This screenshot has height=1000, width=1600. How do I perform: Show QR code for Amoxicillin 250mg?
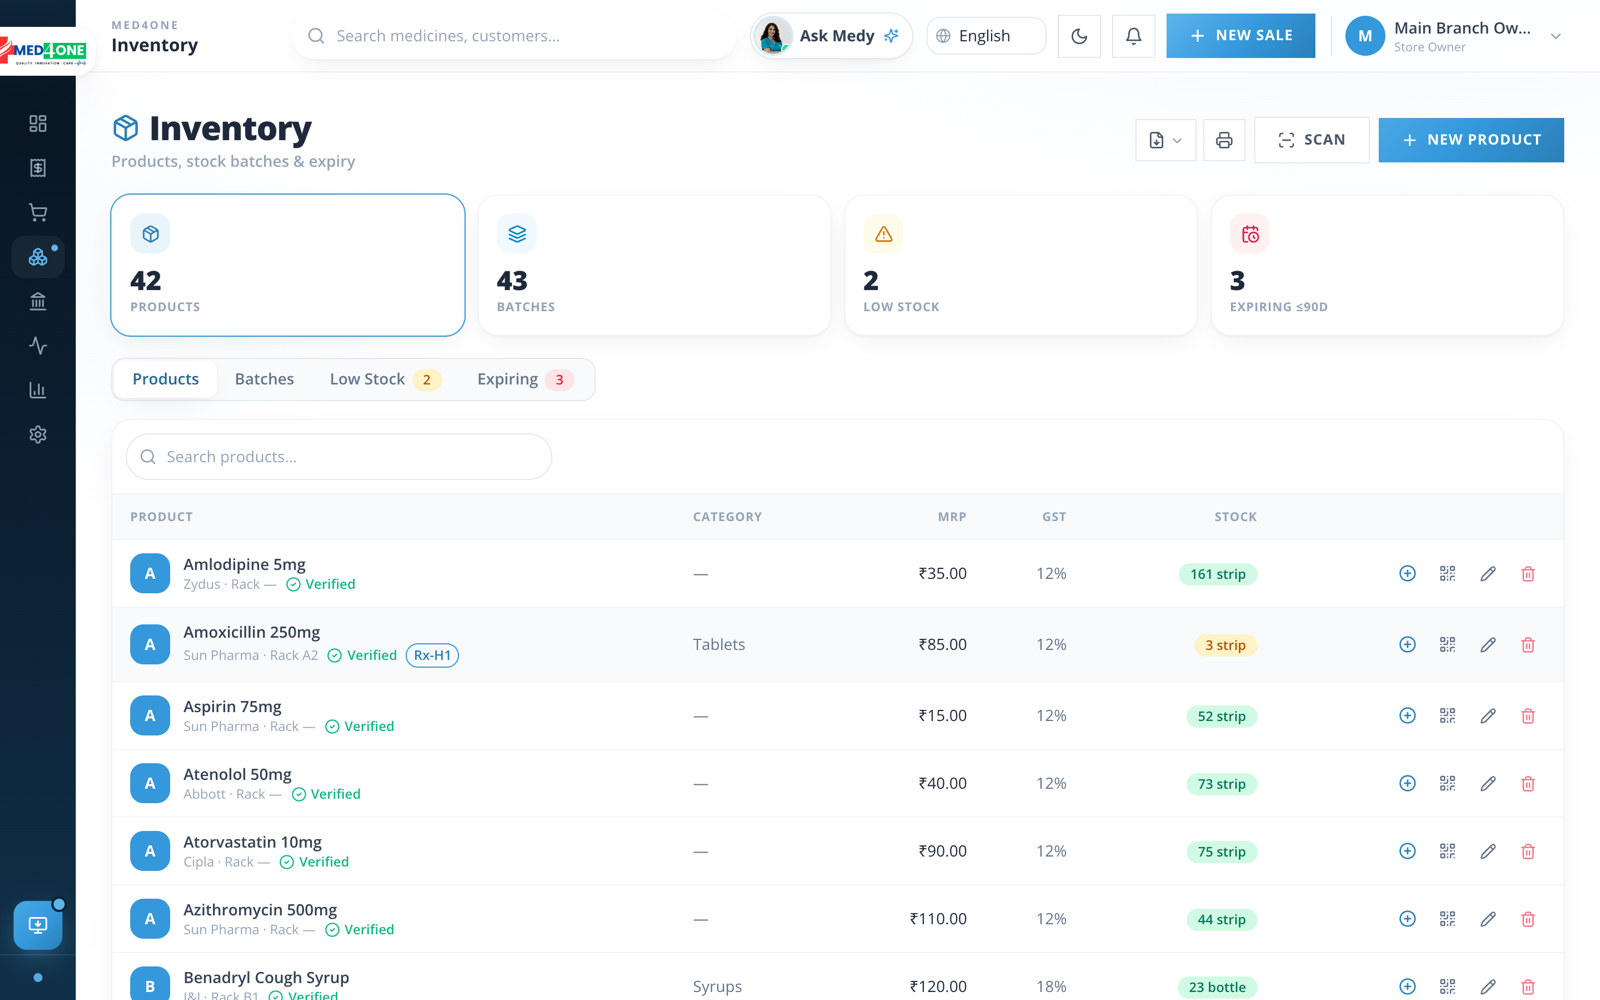[1447, 645]
